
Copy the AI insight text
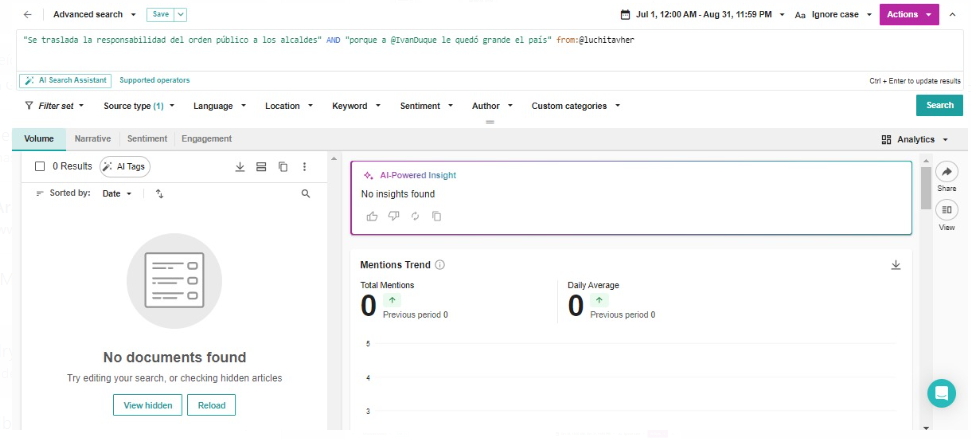point(437,216)
